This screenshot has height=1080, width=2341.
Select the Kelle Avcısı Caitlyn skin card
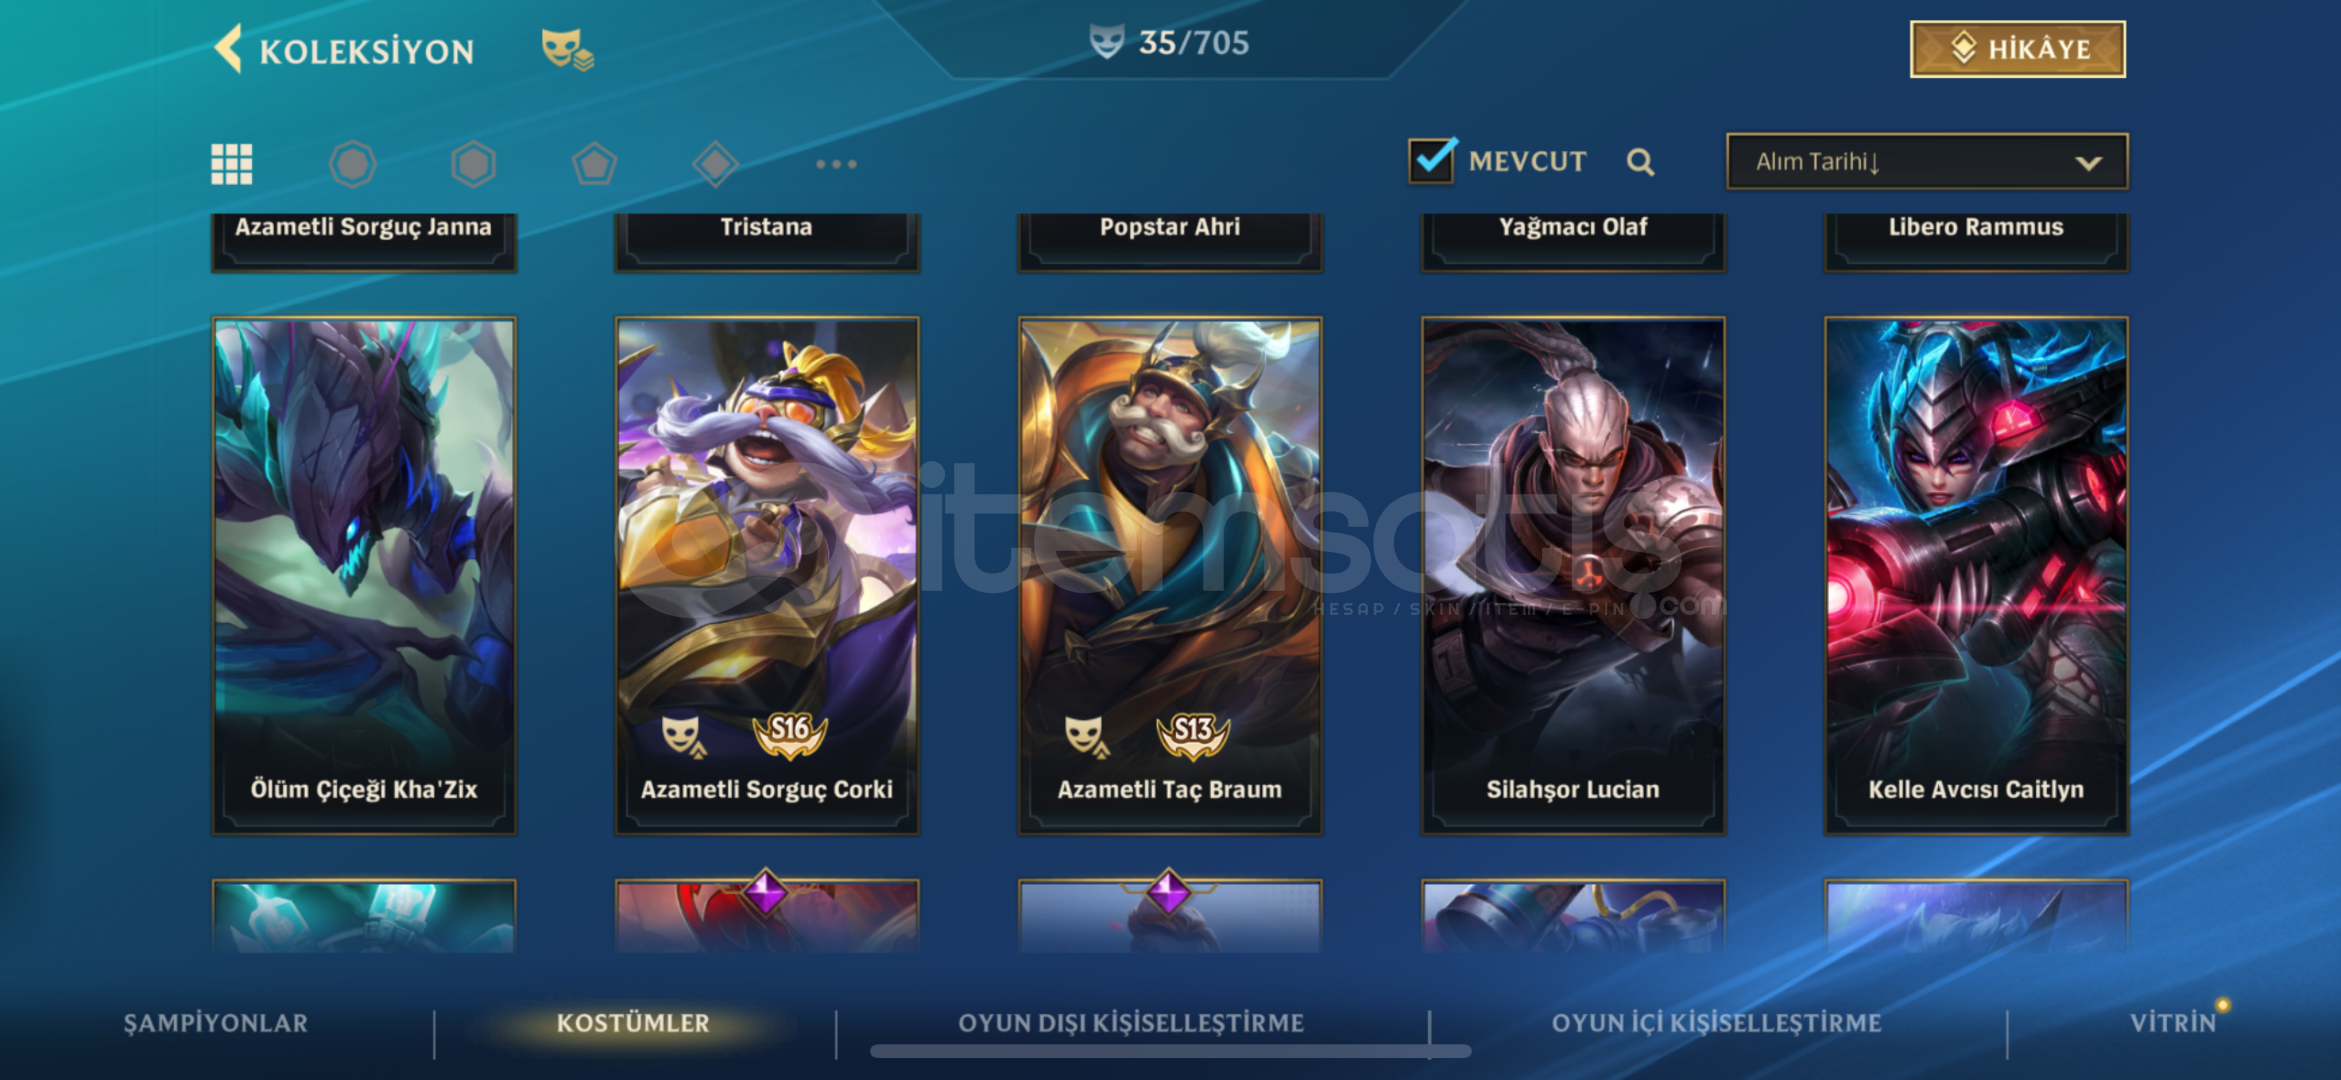[x=1976, y=576]
